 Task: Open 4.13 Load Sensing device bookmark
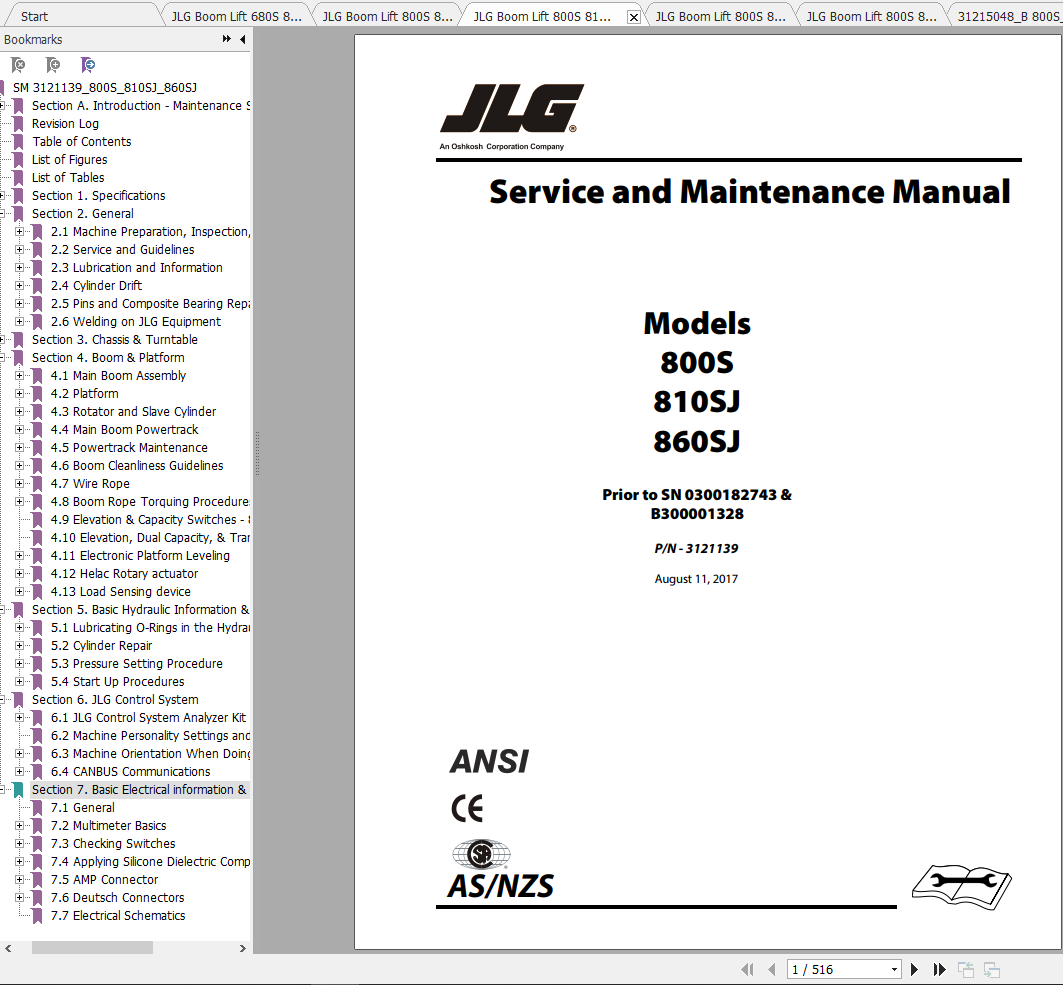[x=120, y=592]
